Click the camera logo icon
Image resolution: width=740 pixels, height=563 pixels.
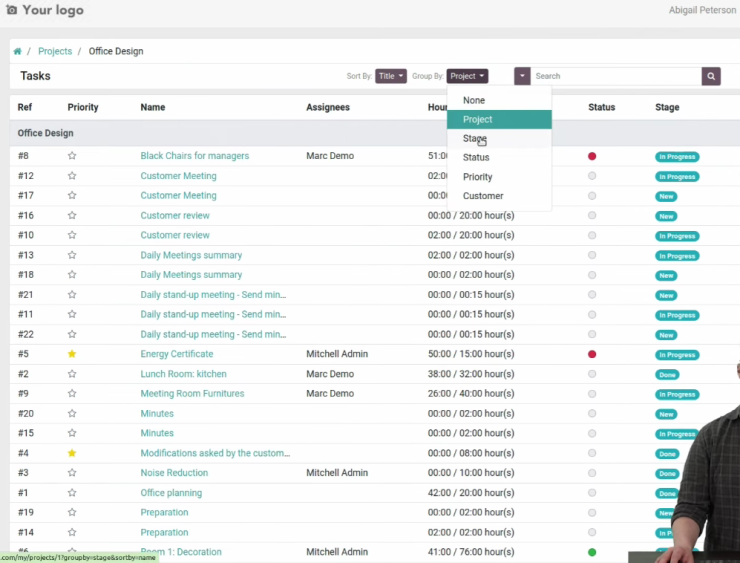click(x=11, y=10)
